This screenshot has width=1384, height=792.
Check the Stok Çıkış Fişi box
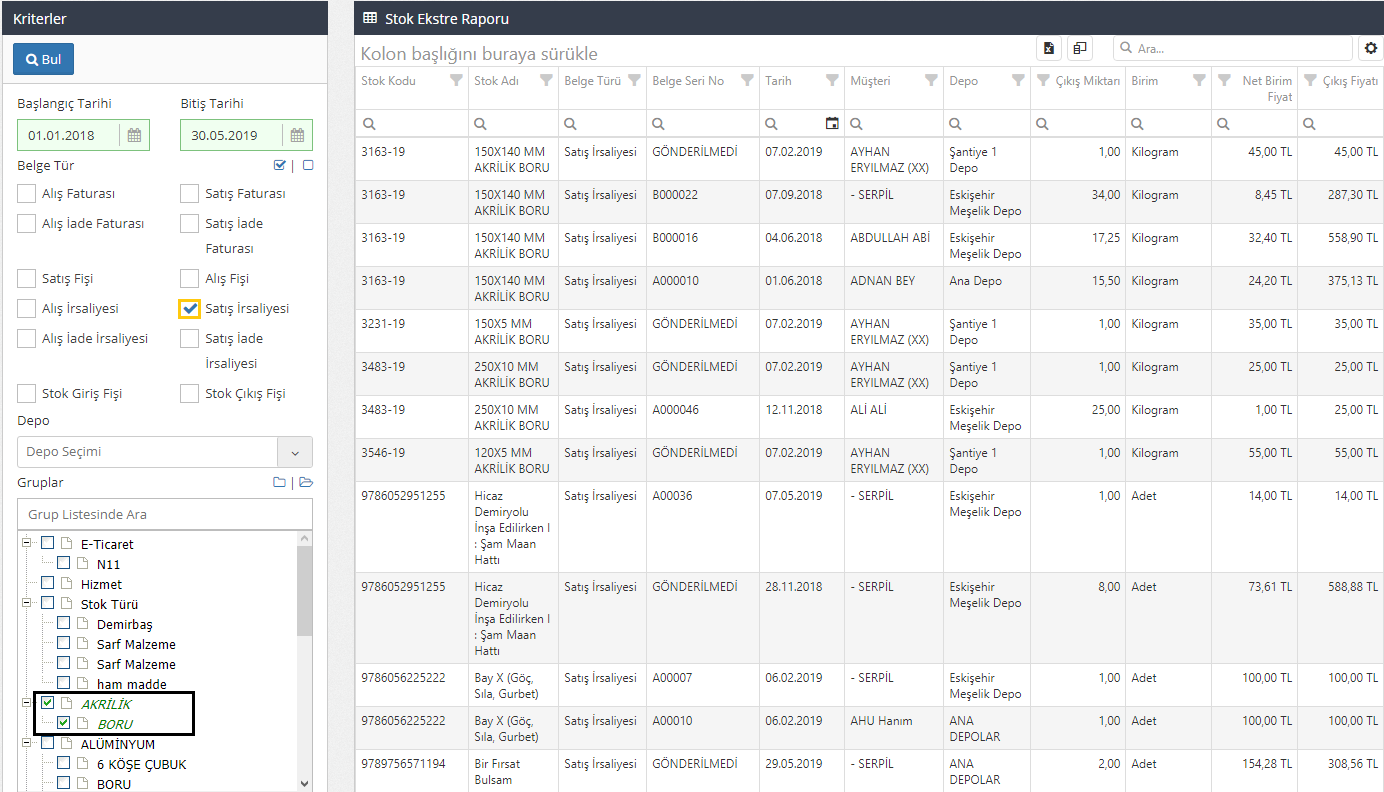[190, 394]
